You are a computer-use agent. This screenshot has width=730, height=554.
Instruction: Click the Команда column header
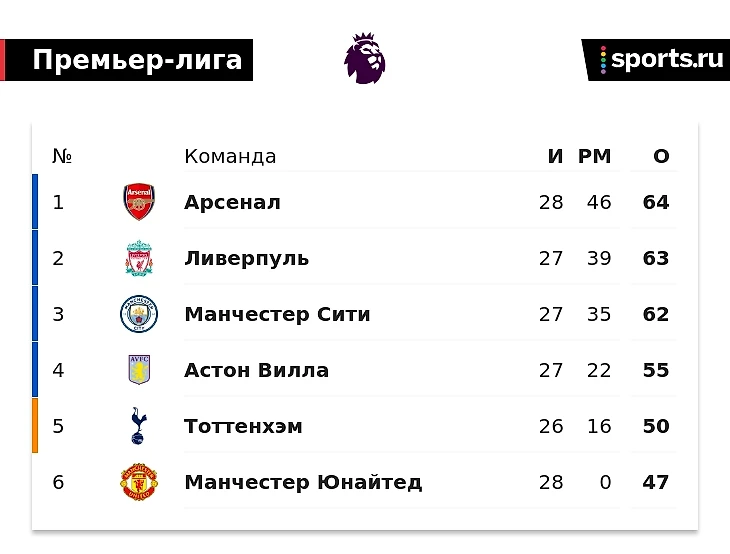(x=230, y=157)
